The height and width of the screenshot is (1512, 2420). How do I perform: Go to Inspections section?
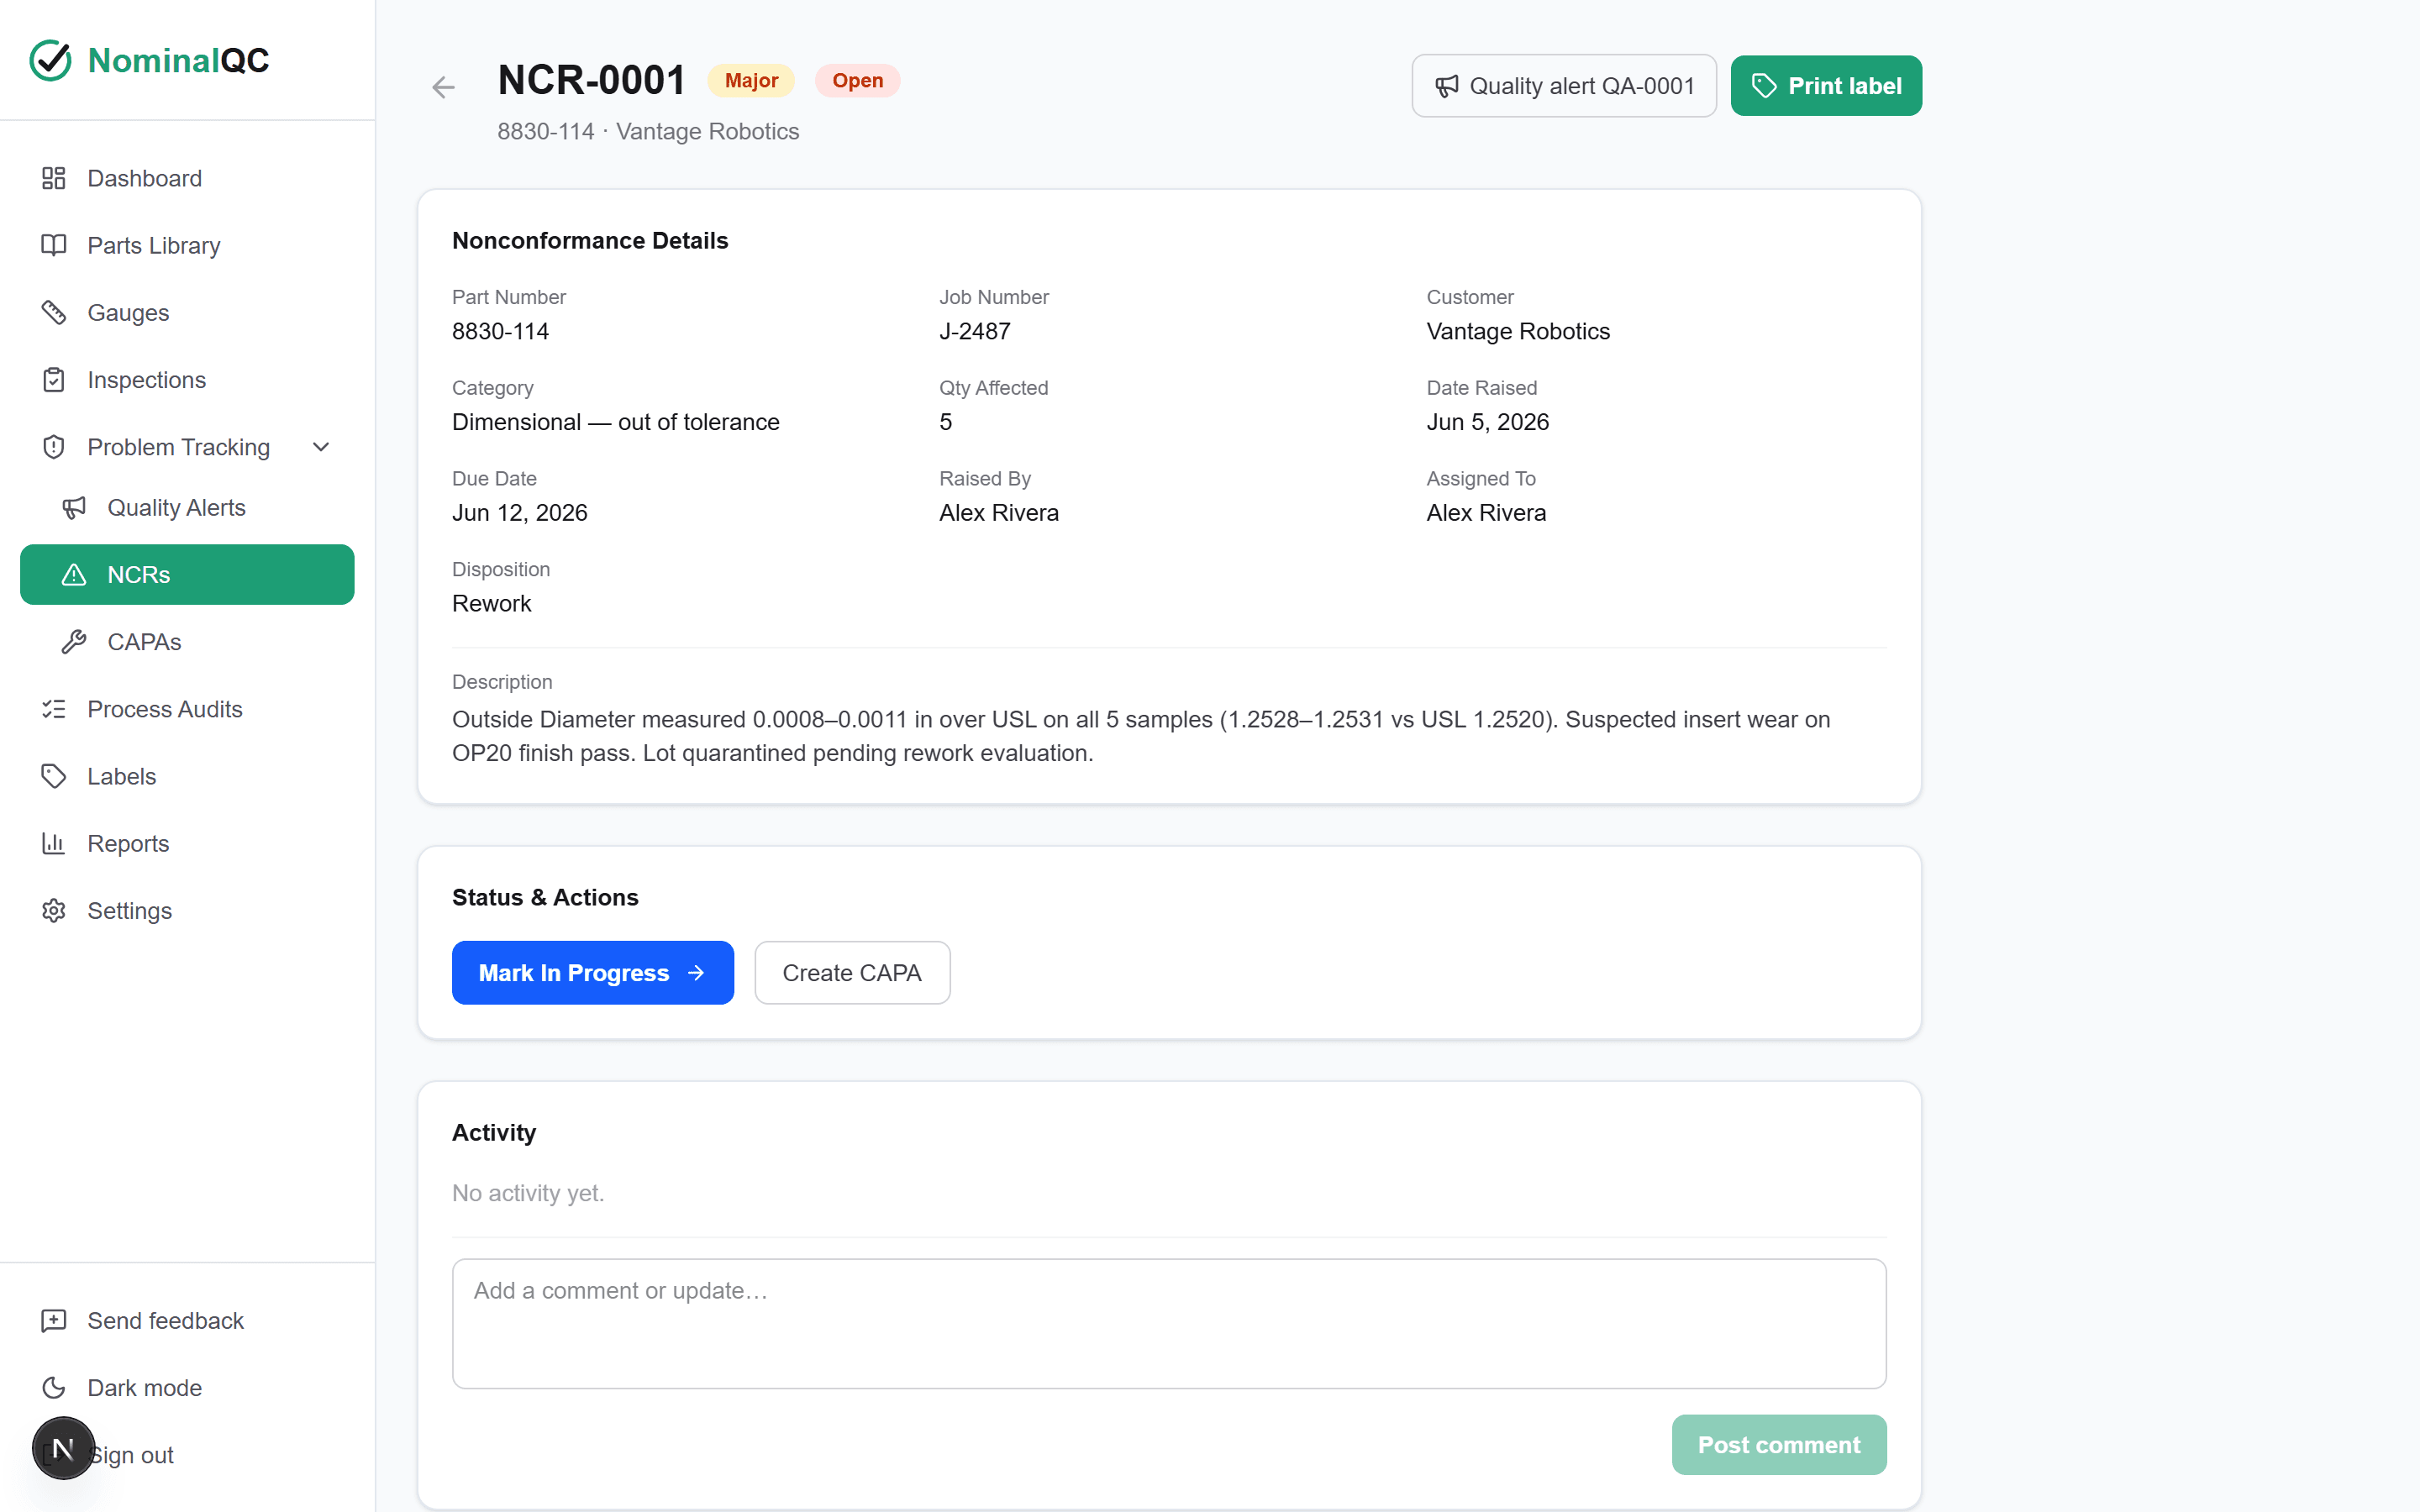pyautogui.click(x=187, y=380)
